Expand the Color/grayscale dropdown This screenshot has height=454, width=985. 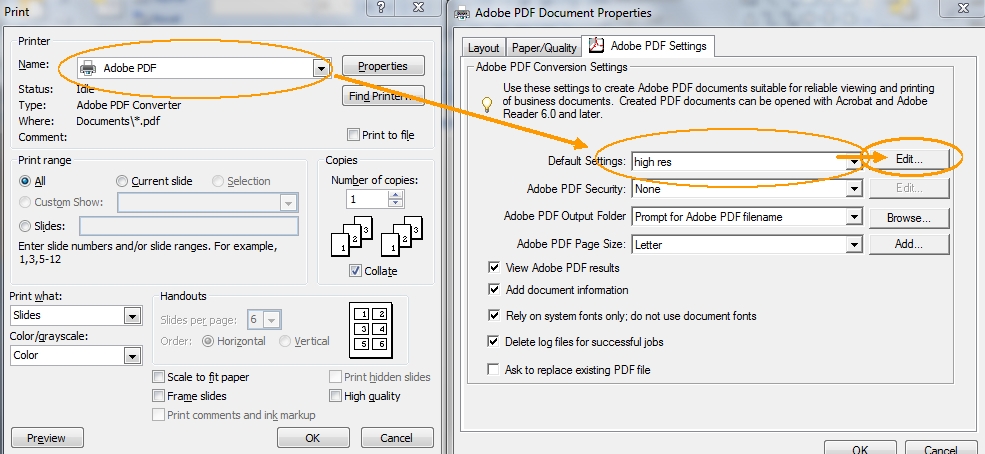point(132,356)
